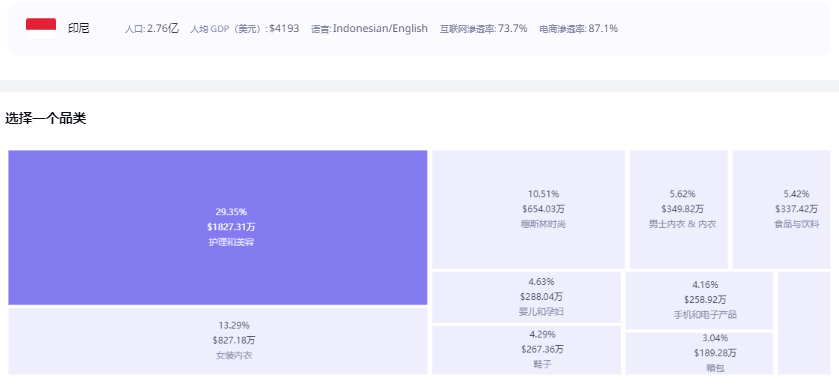Click the 电商渗透率 87.1% statistic

click(578, 28)
